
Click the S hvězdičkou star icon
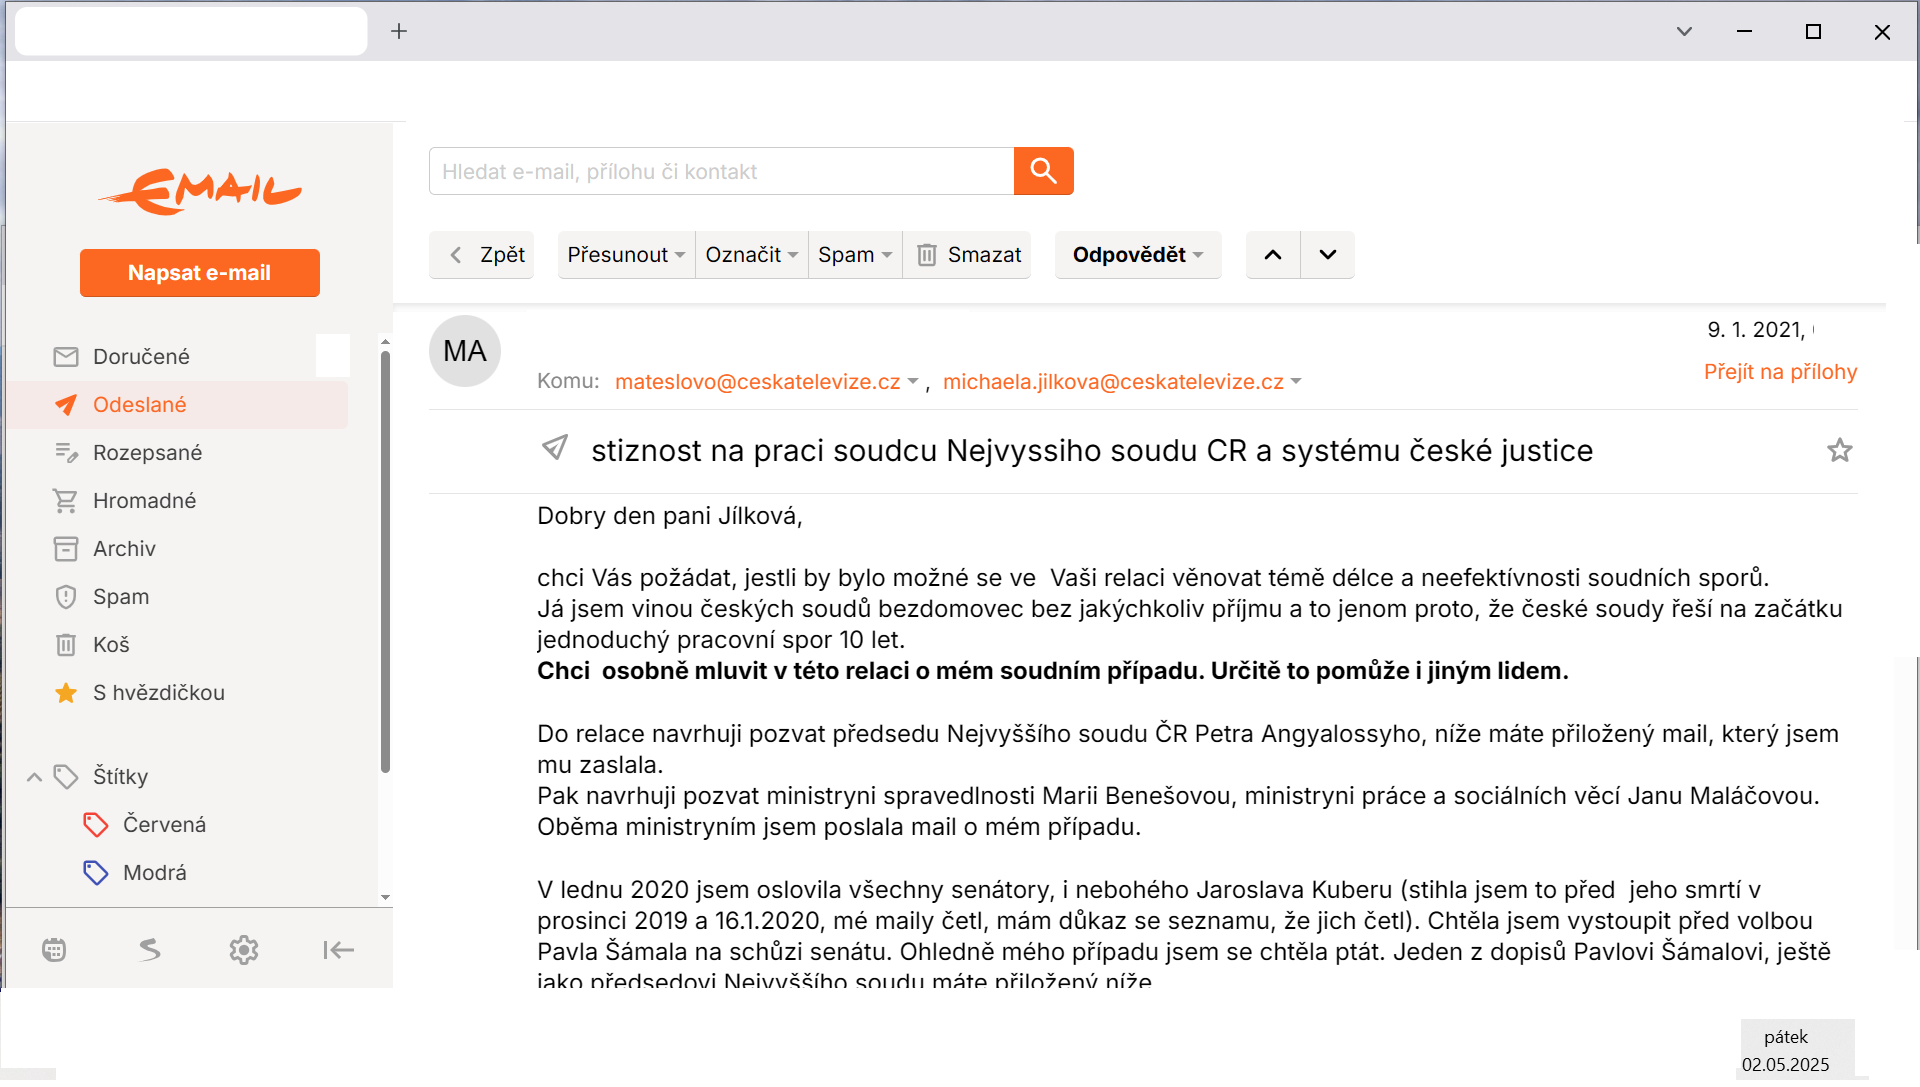point(66,693)
